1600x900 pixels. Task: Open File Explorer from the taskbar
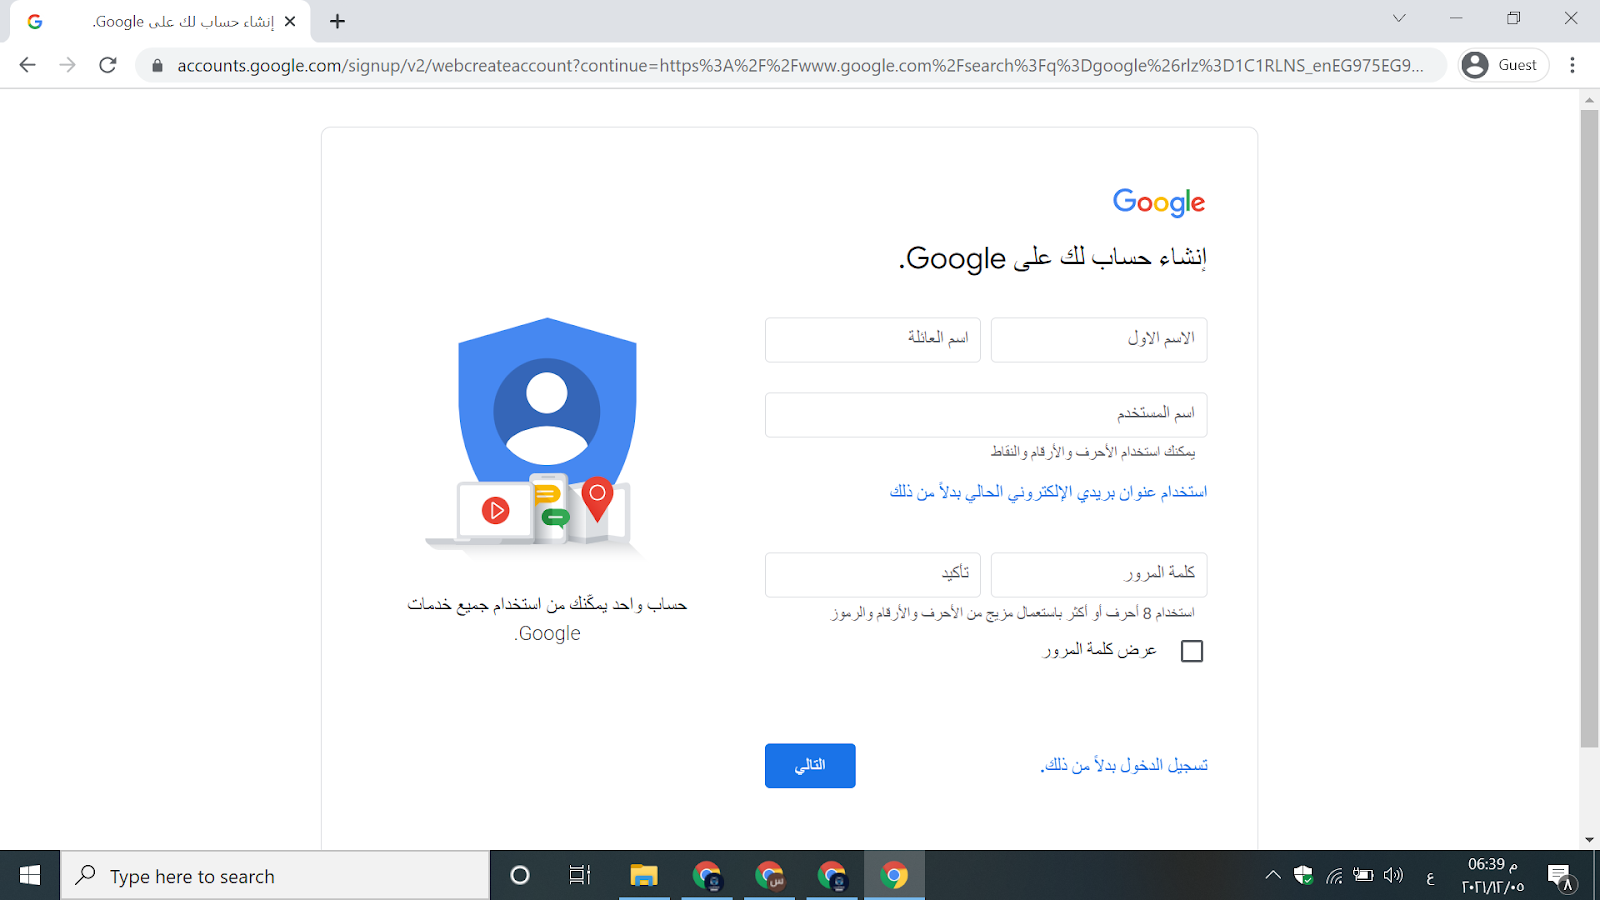tap(643, 876)
